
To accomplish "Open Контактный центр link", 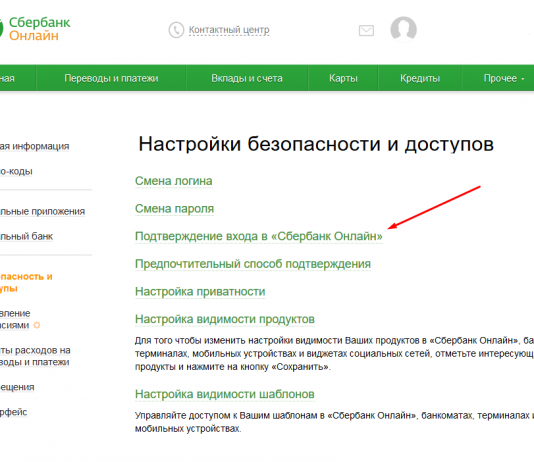I will click(x=229, y=30).
